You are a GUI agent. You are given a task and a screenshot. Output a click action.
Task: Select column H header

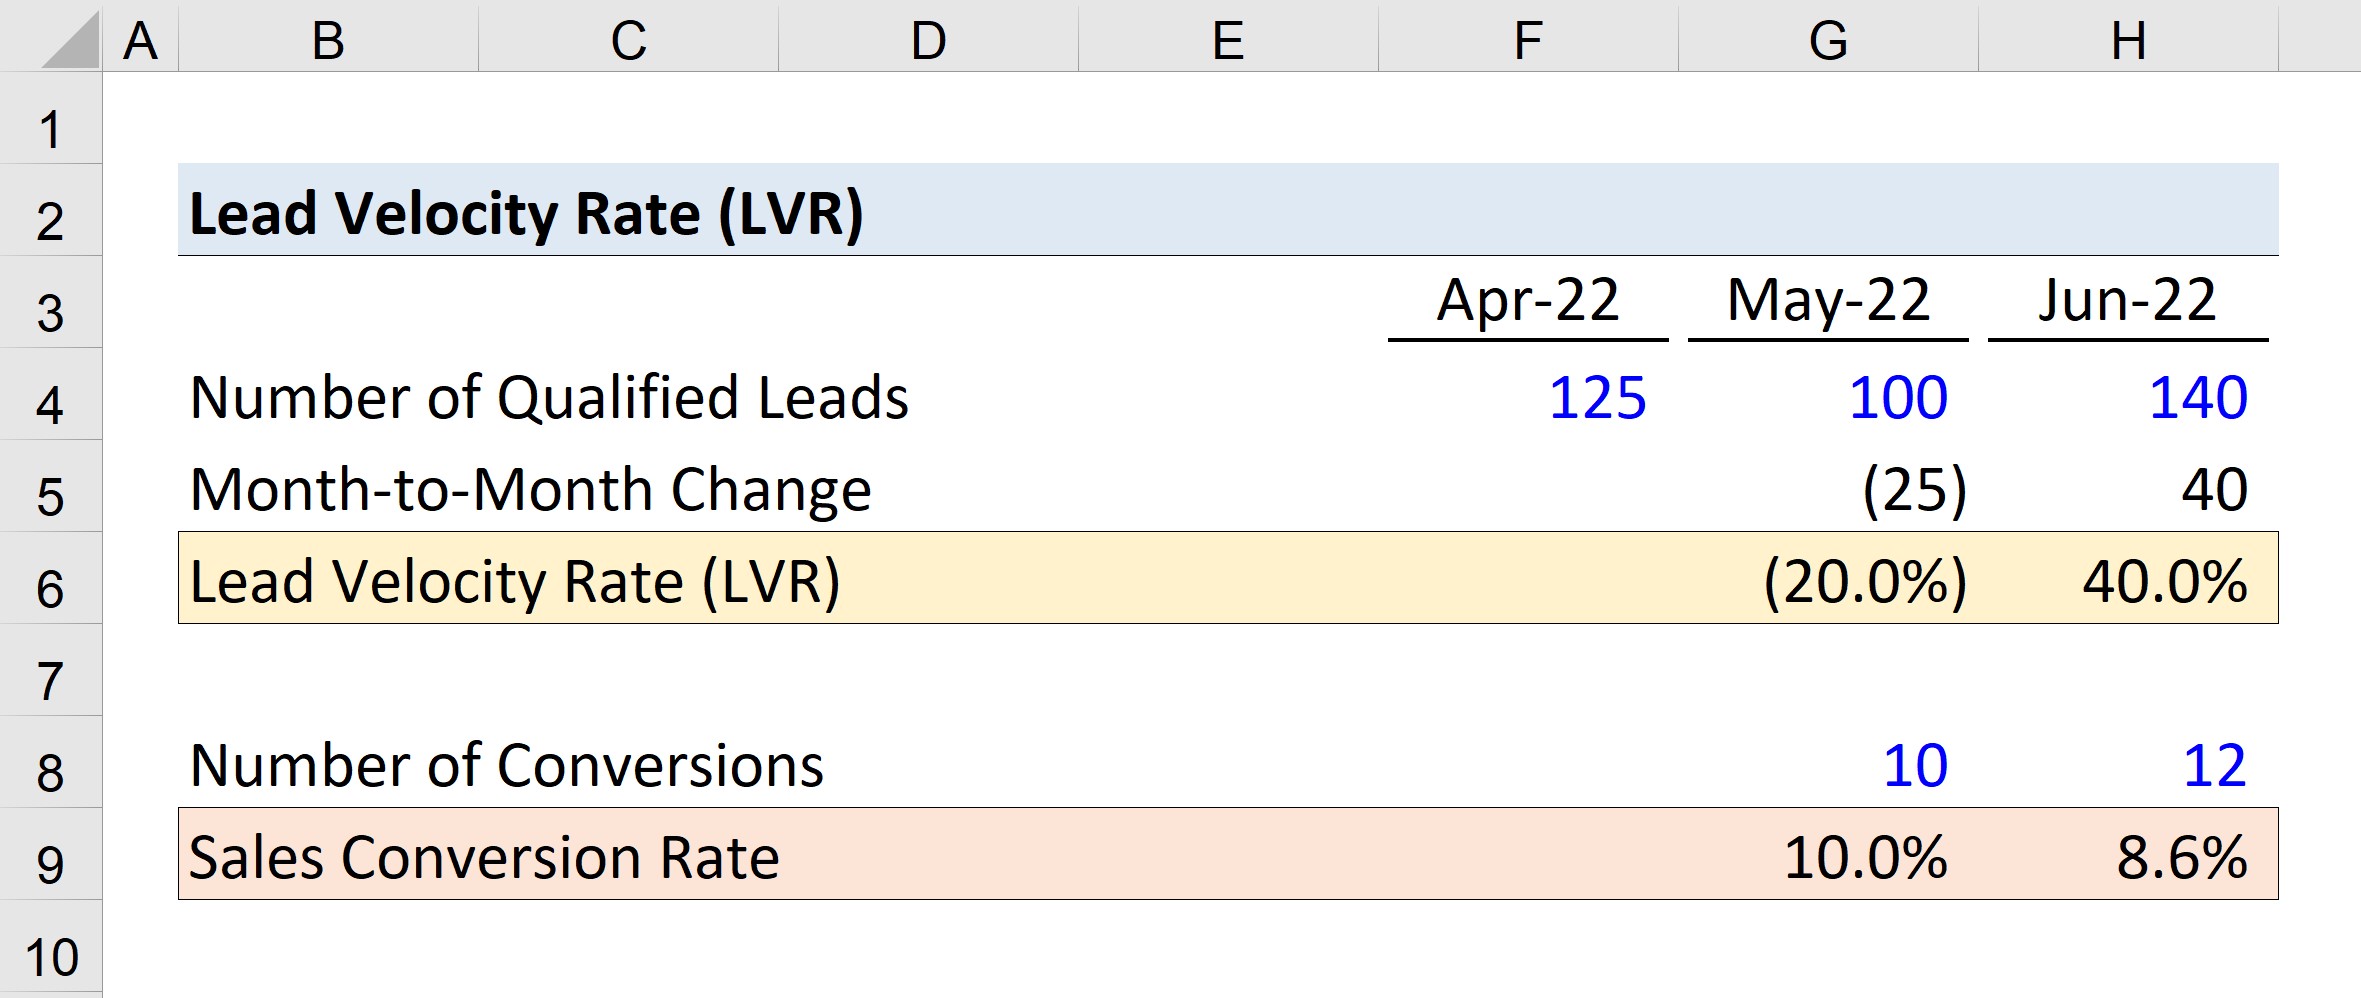[2128, 40]
